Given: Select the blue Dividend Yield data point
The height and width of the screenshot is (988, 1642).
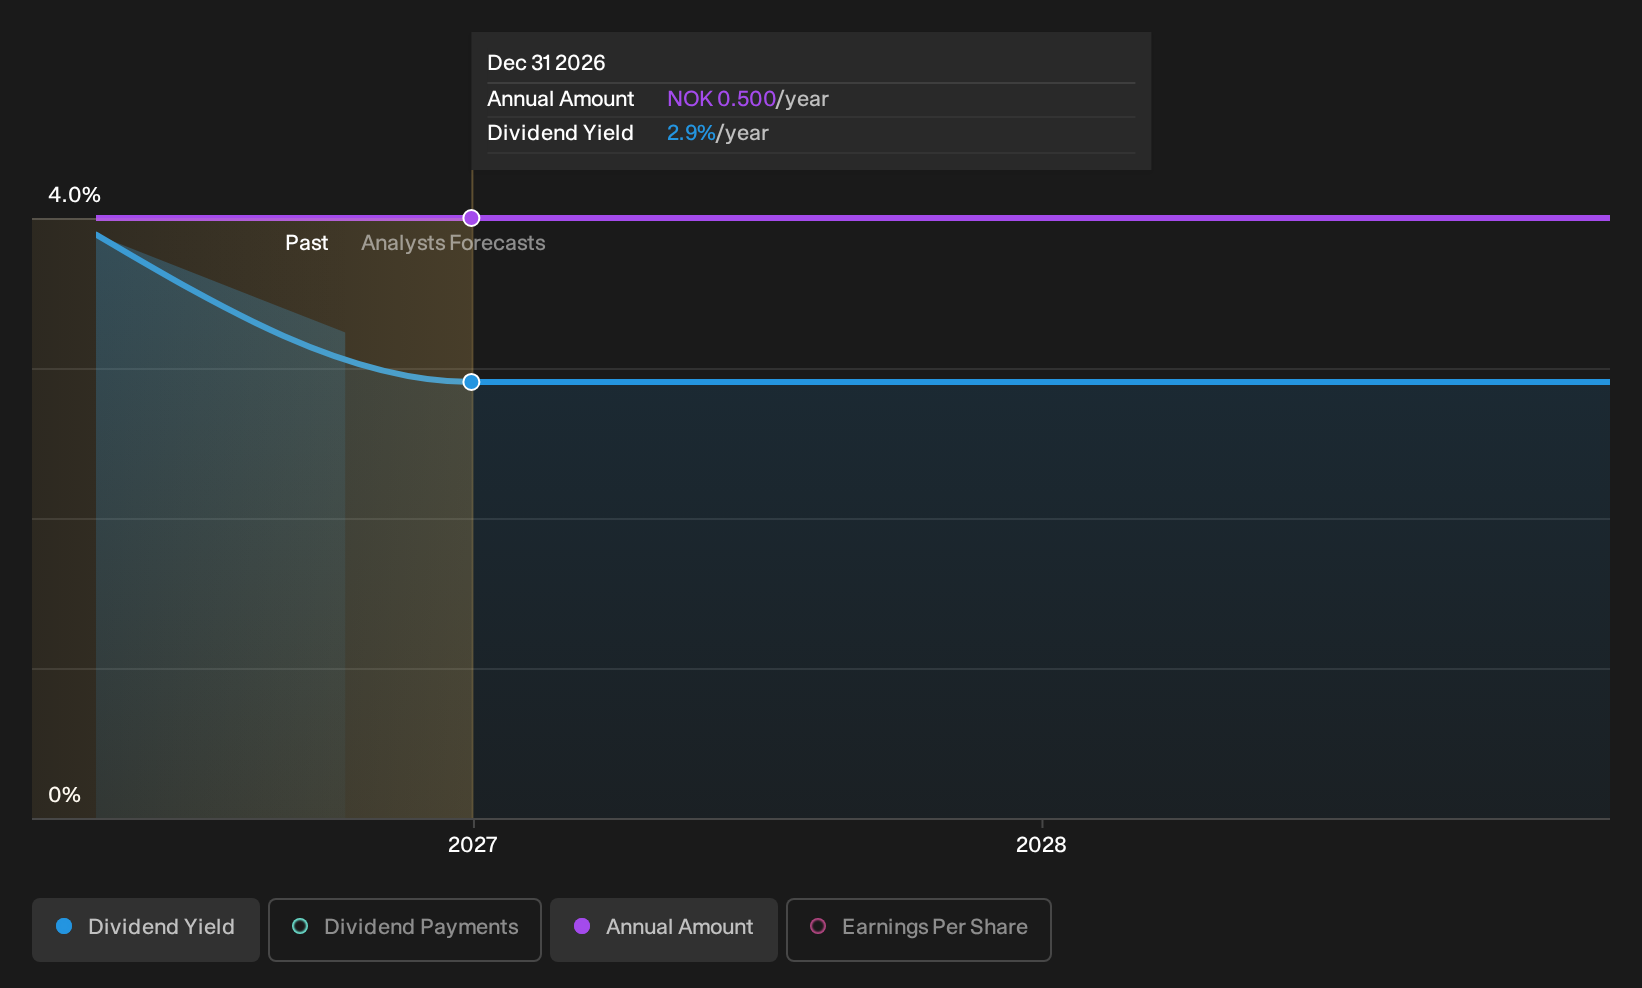Looking at the screenshot, I should point(471,382).
